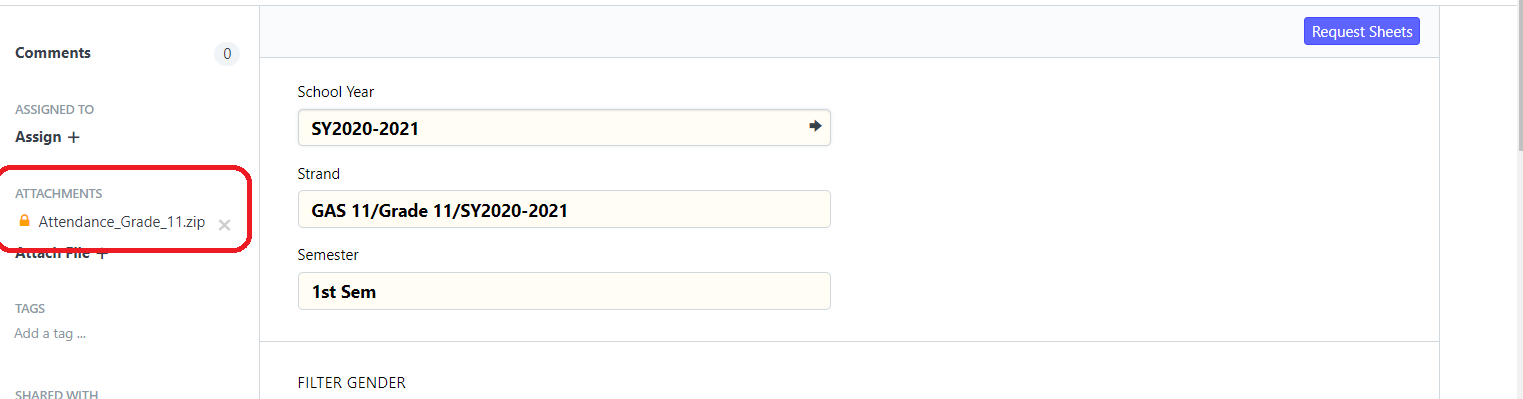Click the comments count badge showing 0
Screen dimensions: 1523x399
coord(227,54)
